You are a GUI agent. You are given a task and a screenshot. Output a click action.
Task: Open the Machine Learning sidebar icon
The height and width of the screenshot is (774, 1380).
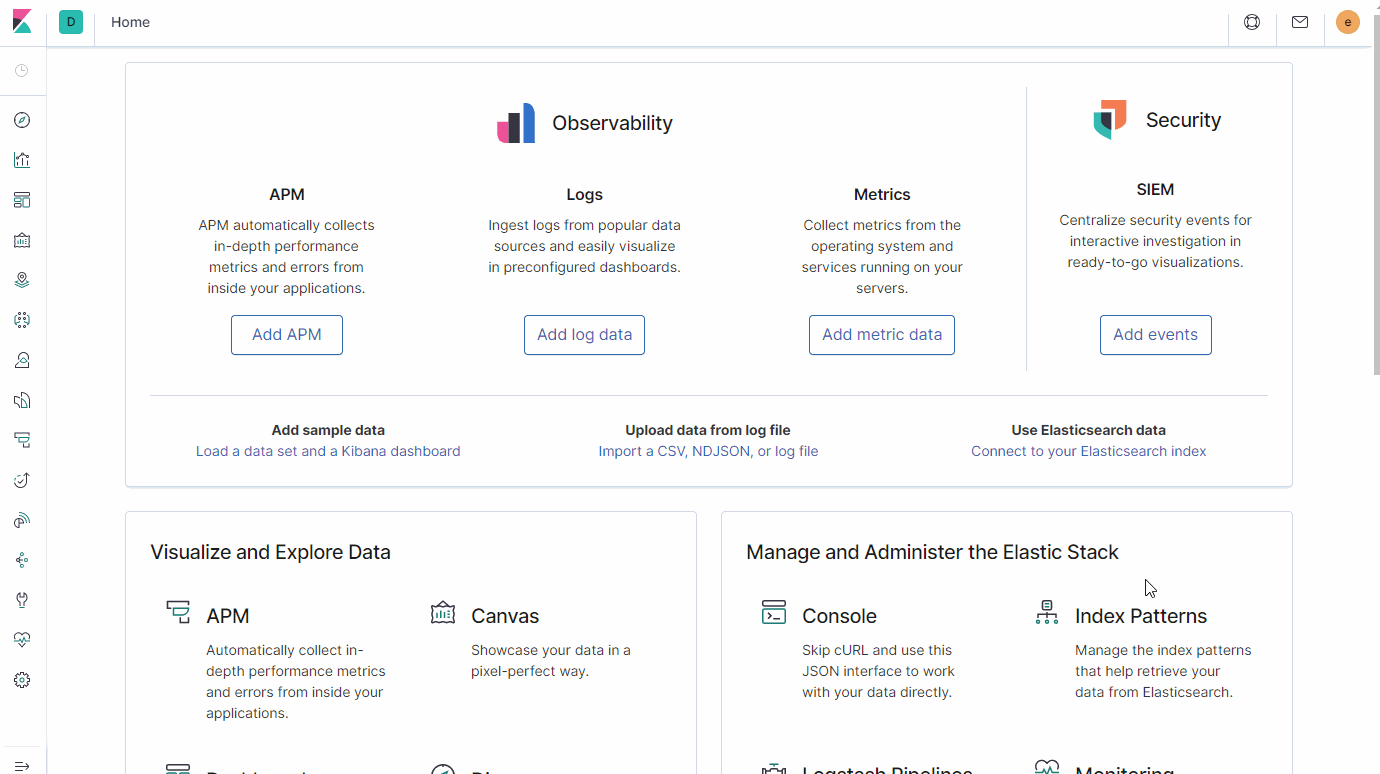22,319
